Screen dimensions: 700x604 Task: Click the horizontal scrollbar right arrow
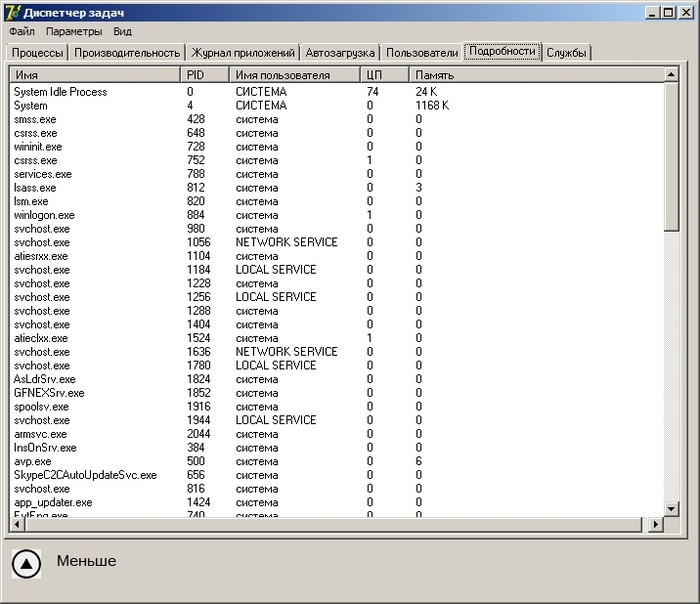point(656,524)
